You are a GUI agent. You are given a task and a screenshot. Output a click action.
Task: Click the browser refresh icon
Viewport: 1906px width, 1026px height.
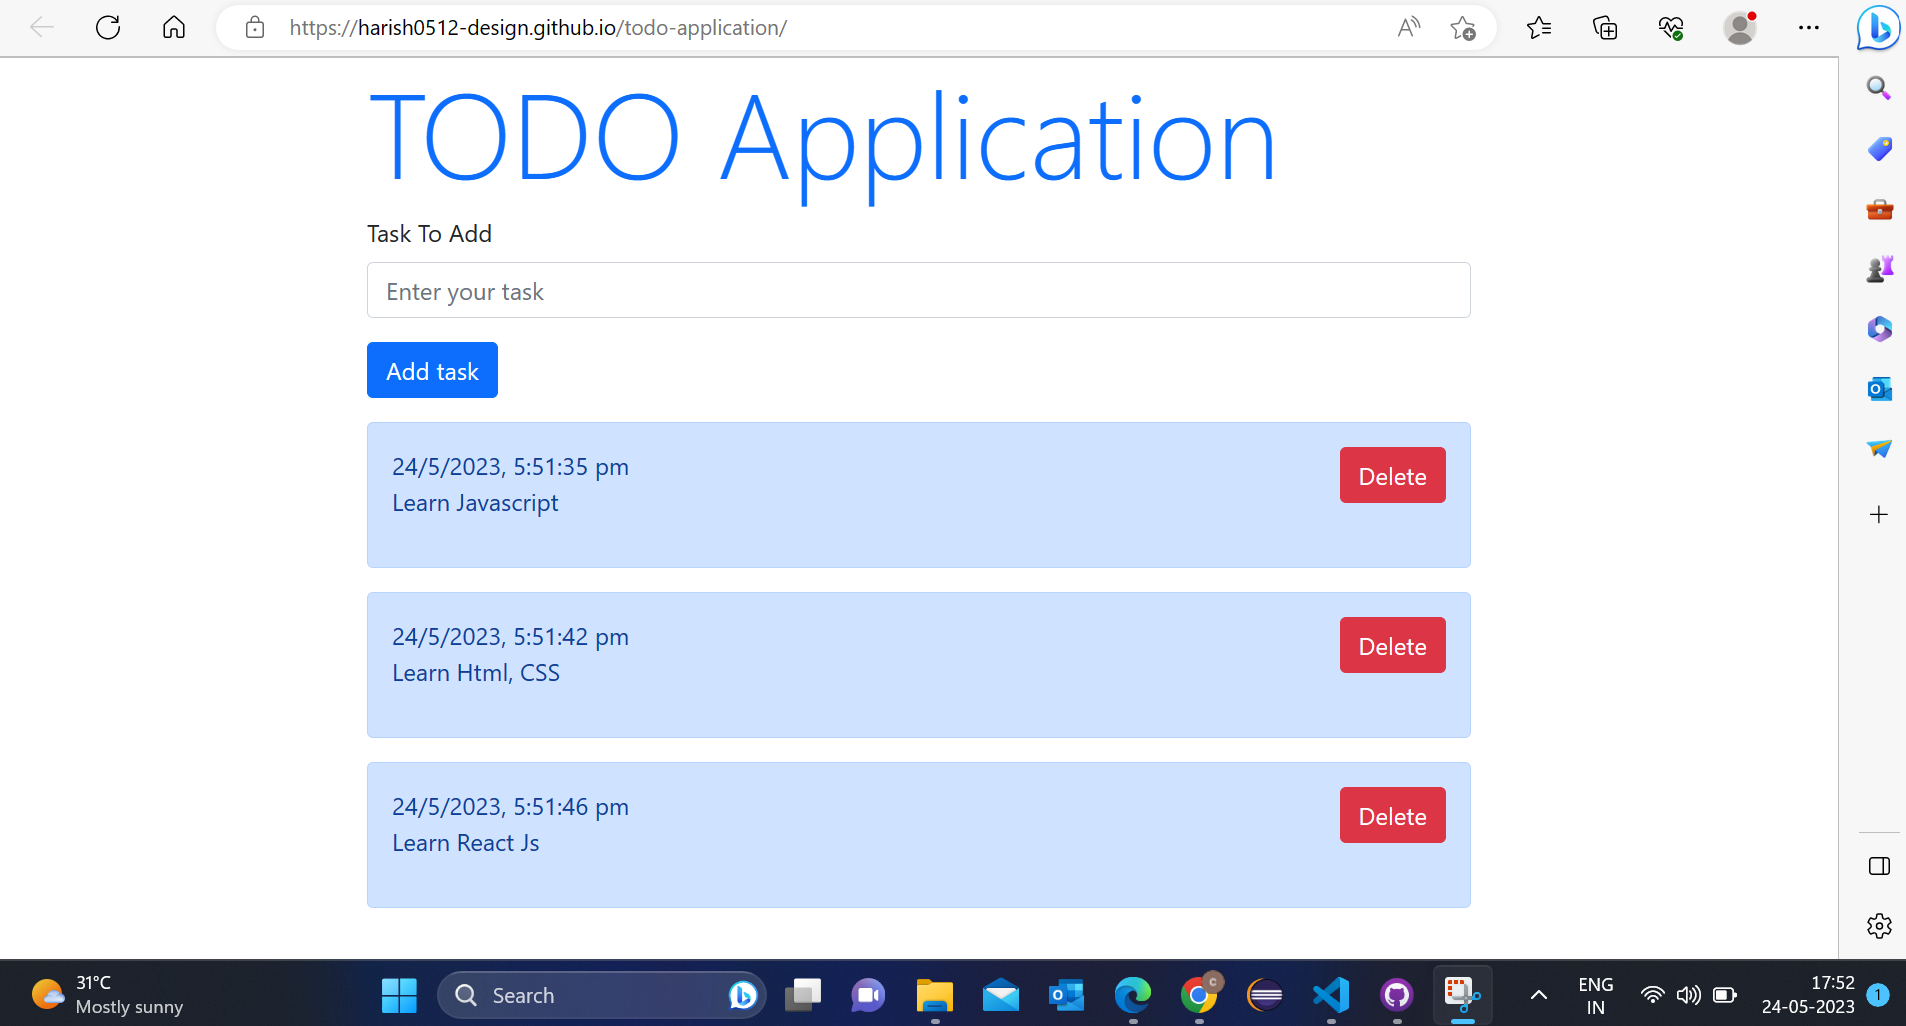[x=108, y=28]
